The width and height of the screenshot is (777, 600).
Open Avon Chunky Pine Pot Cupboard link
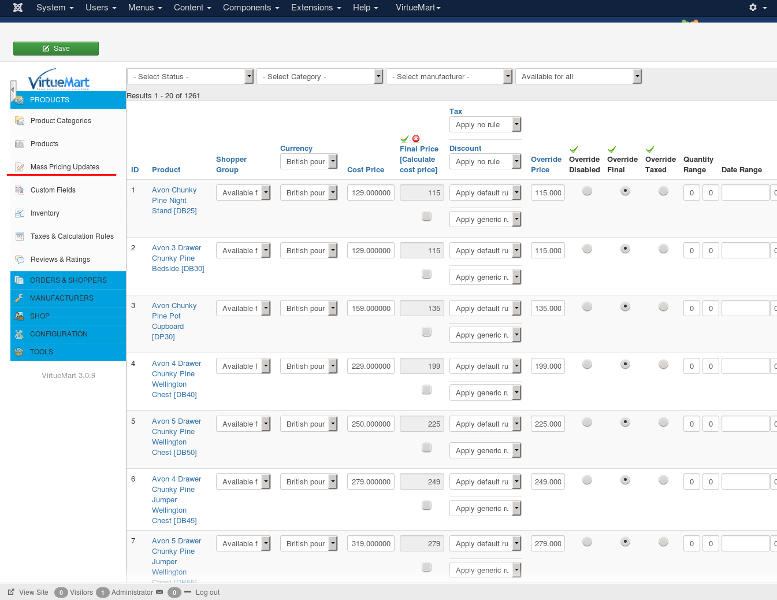pyautogui.click(x=174, y=321)
